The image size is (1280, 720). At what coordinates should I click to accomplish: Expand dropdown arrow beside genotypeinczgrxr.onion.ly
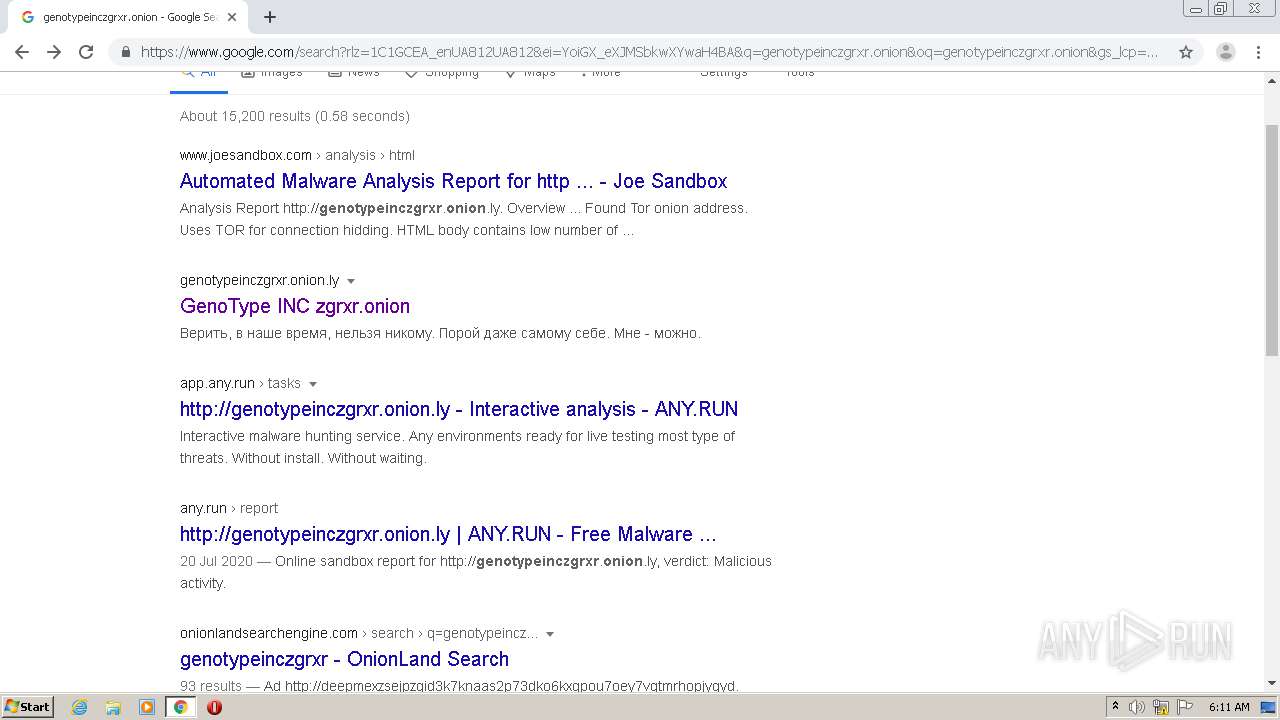(x=351, y=281)
